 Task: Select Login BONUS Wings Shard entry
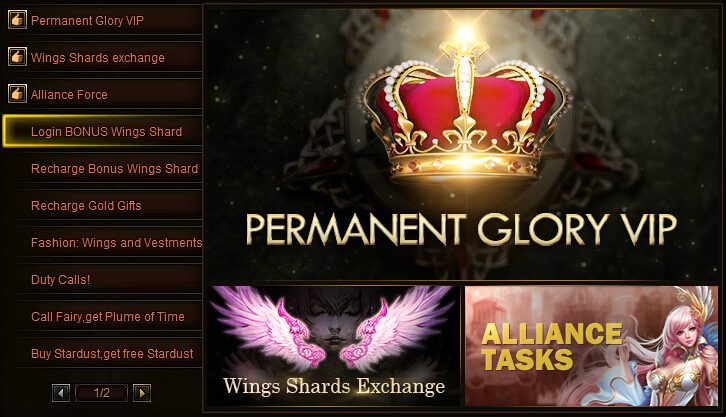[x=103, y=131]
